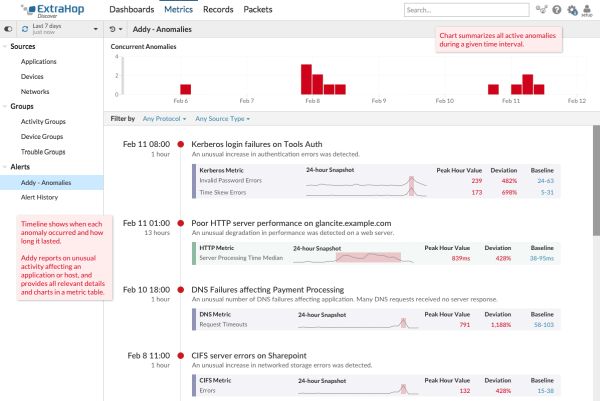Click the CIFS Errors snapshot sparkline
The height and width of the screenshot is (401, 600).
(x=358, y=390)
